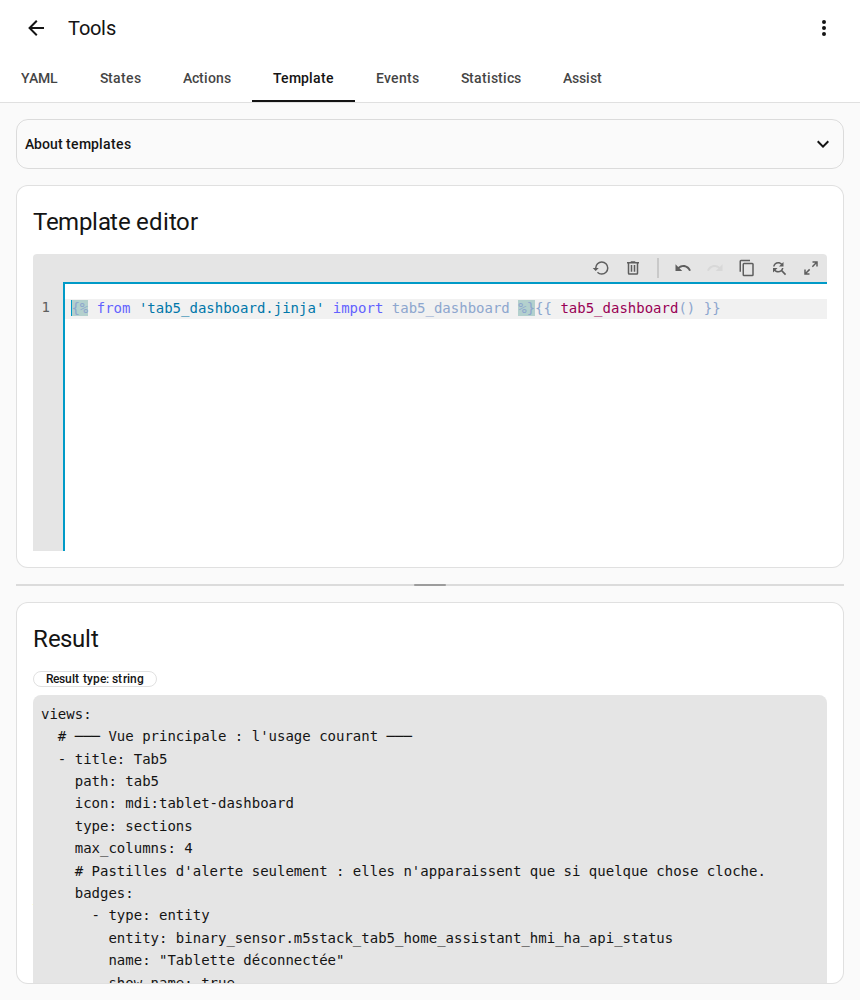This screenshot has height=1000, width=860.
Task: Reset template to demo icon
Action: pyautogui.click(x=600, y=268)
